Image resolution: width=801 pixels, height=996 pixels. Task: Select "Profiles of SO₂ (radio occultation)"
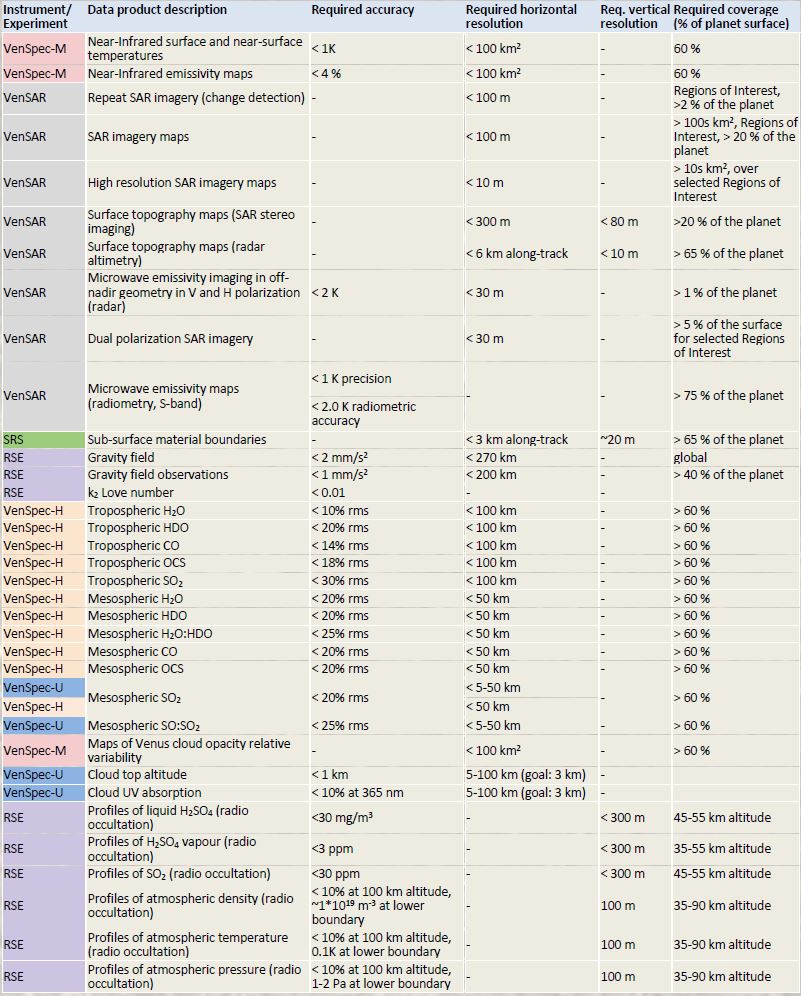click(179, 874)
